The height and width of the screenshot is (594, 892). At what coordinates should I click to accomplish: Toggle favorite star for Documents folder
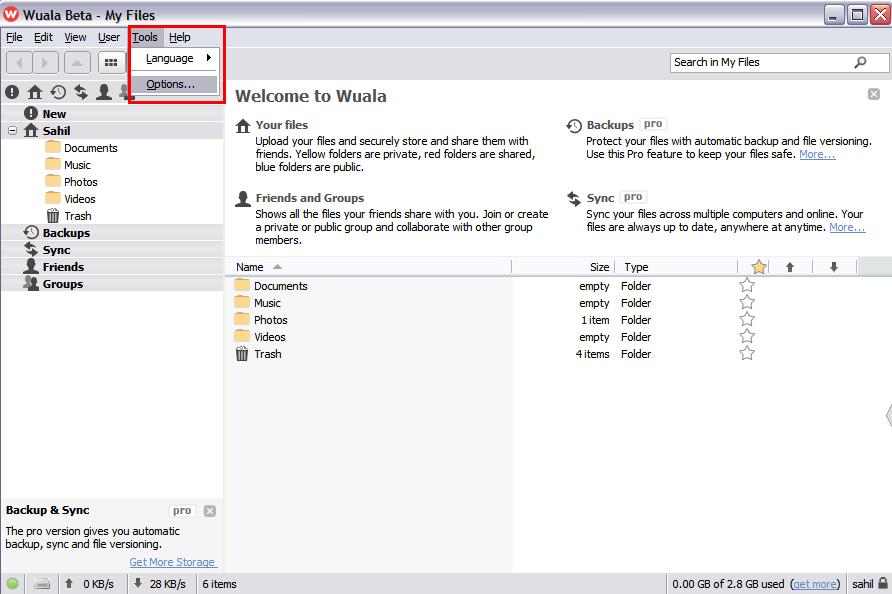tap(747, 285)
